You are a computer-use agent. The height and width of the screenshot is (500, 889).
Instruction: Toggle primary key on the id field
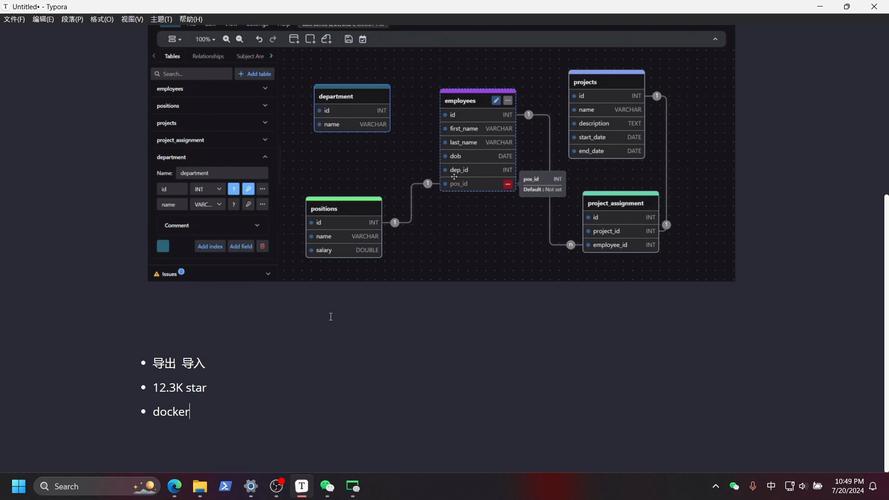pos(248,189)
